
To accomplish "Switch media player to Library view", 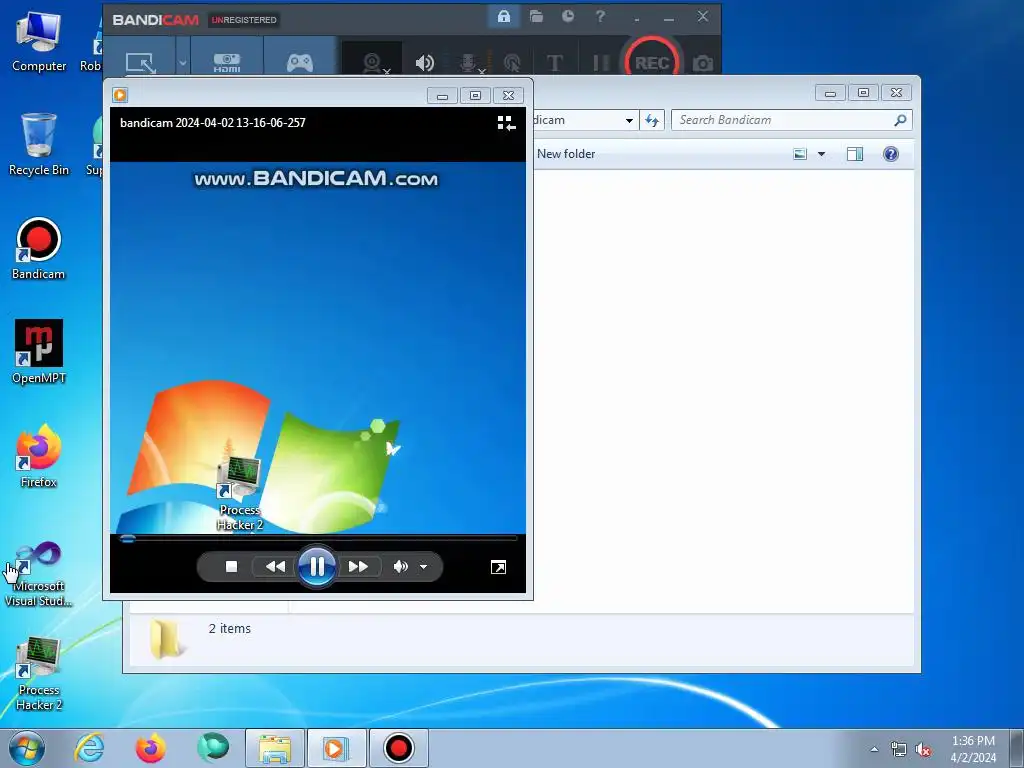I will click(x=506, y=123).
